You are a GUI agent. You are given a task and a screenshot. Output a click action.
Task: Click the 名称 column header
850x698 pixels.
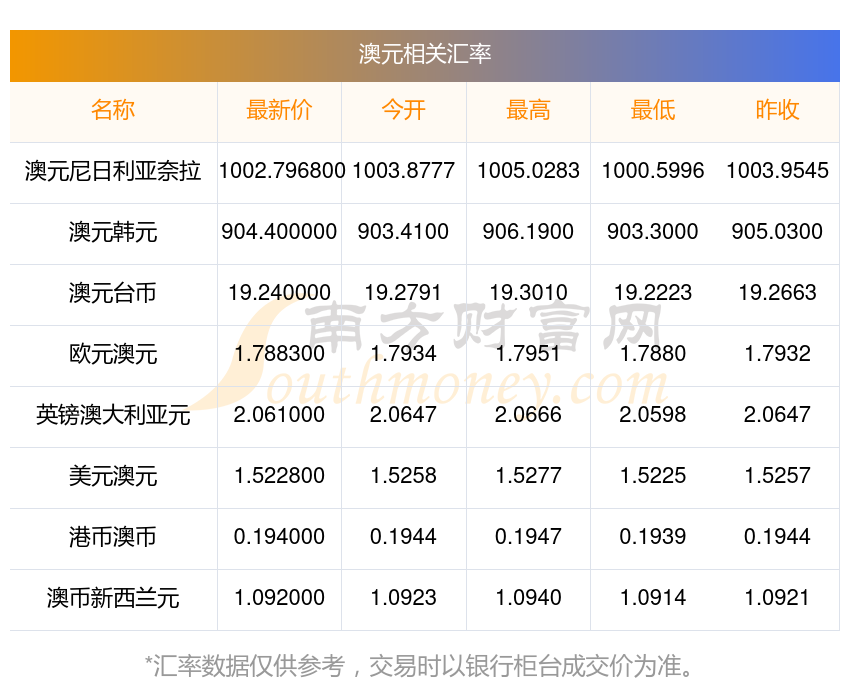(113, 110)
